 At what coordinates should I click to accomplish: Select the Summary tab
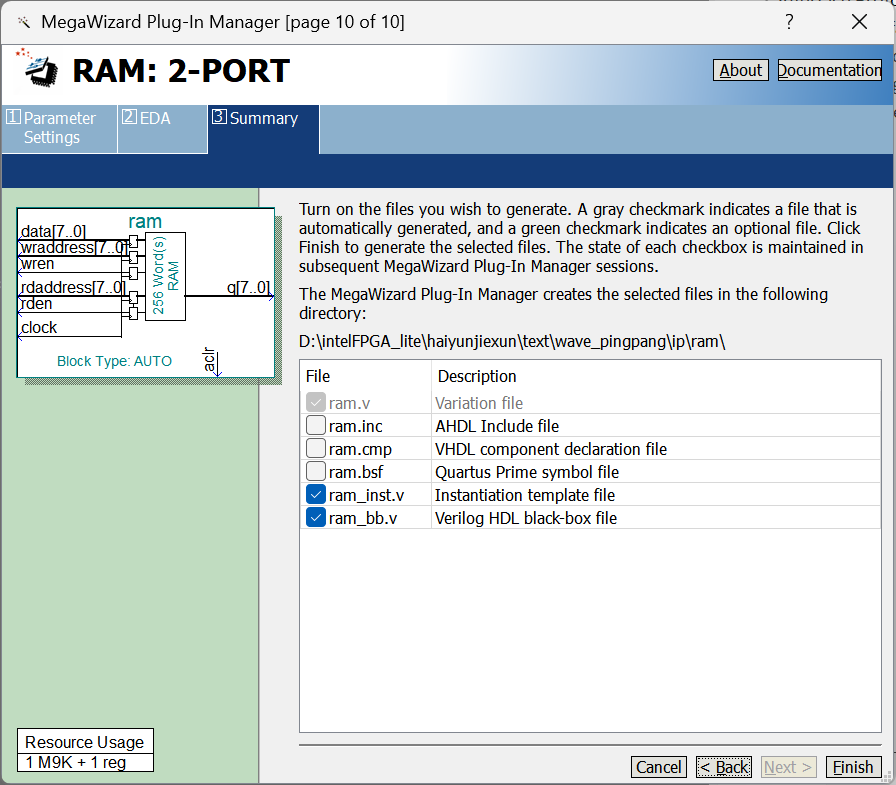point(263,129)
